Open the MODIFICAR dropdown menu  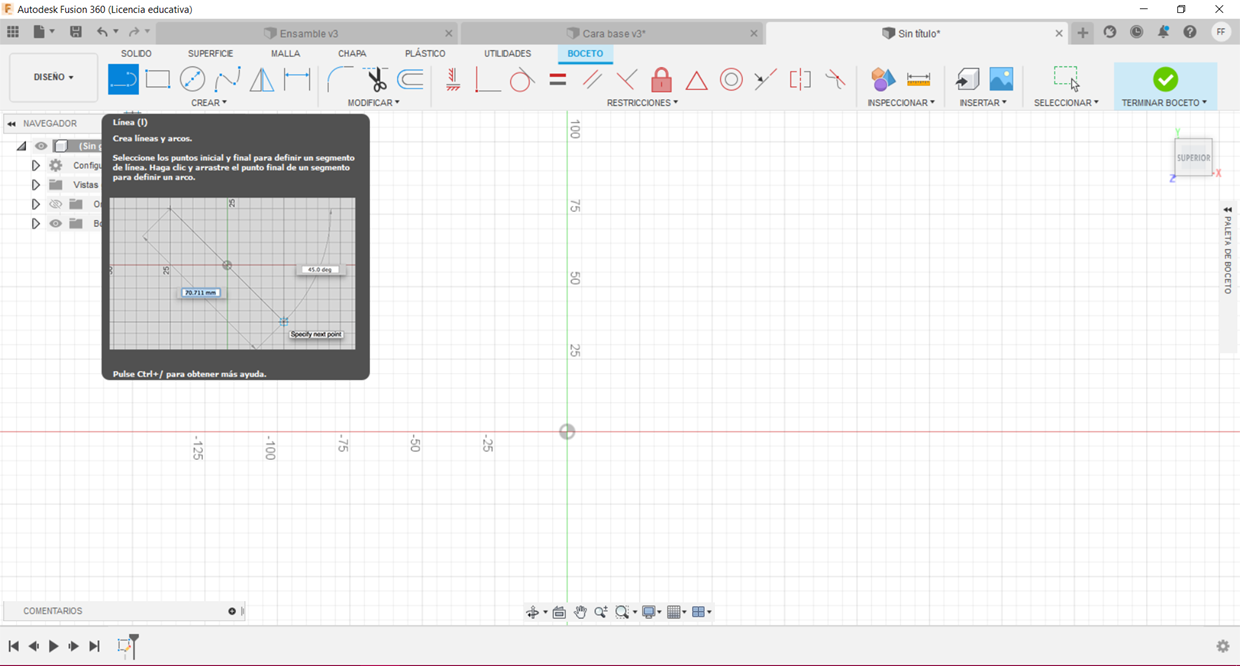[374, 102]
